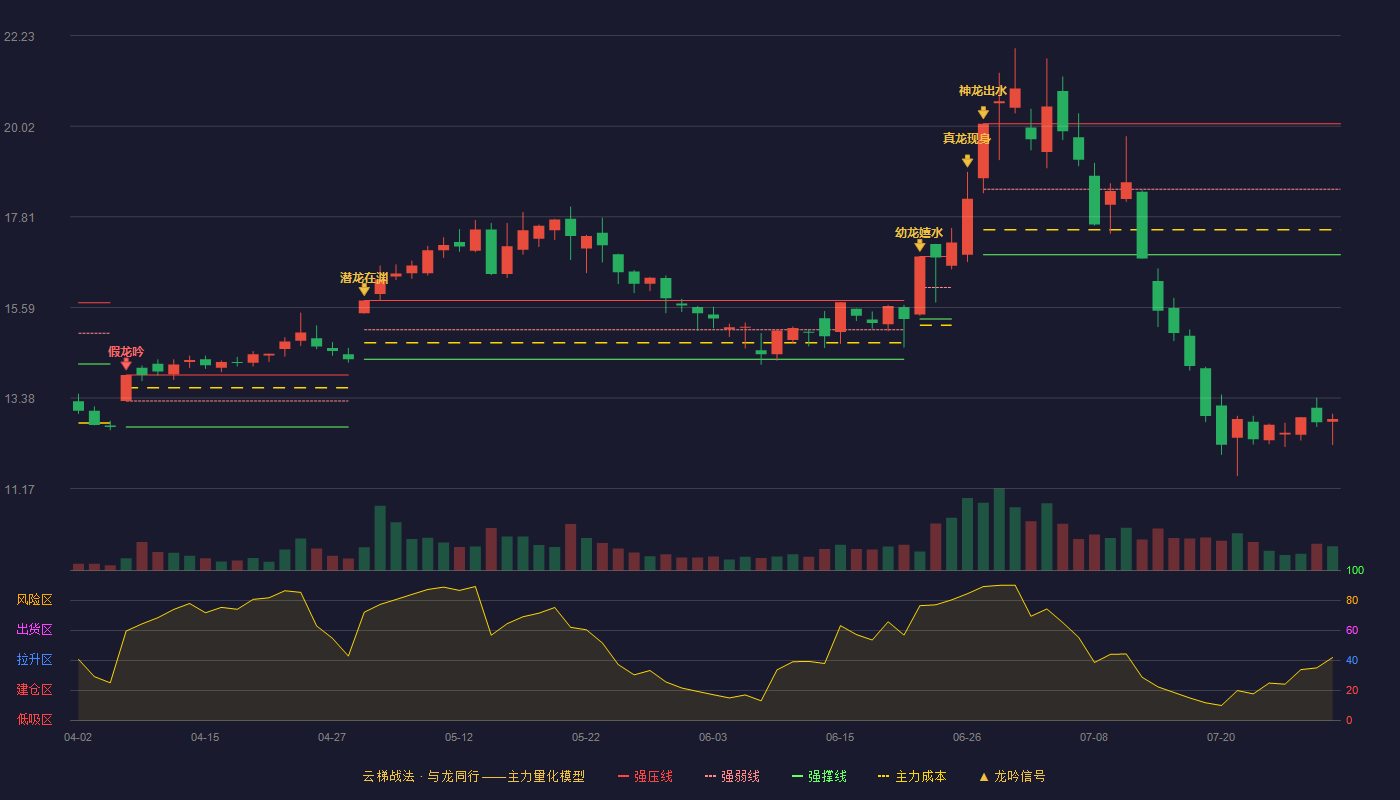Toggle the 主力成本 legend series
The width and height of the screenshot is (1400, 800).
click(912, 776)
